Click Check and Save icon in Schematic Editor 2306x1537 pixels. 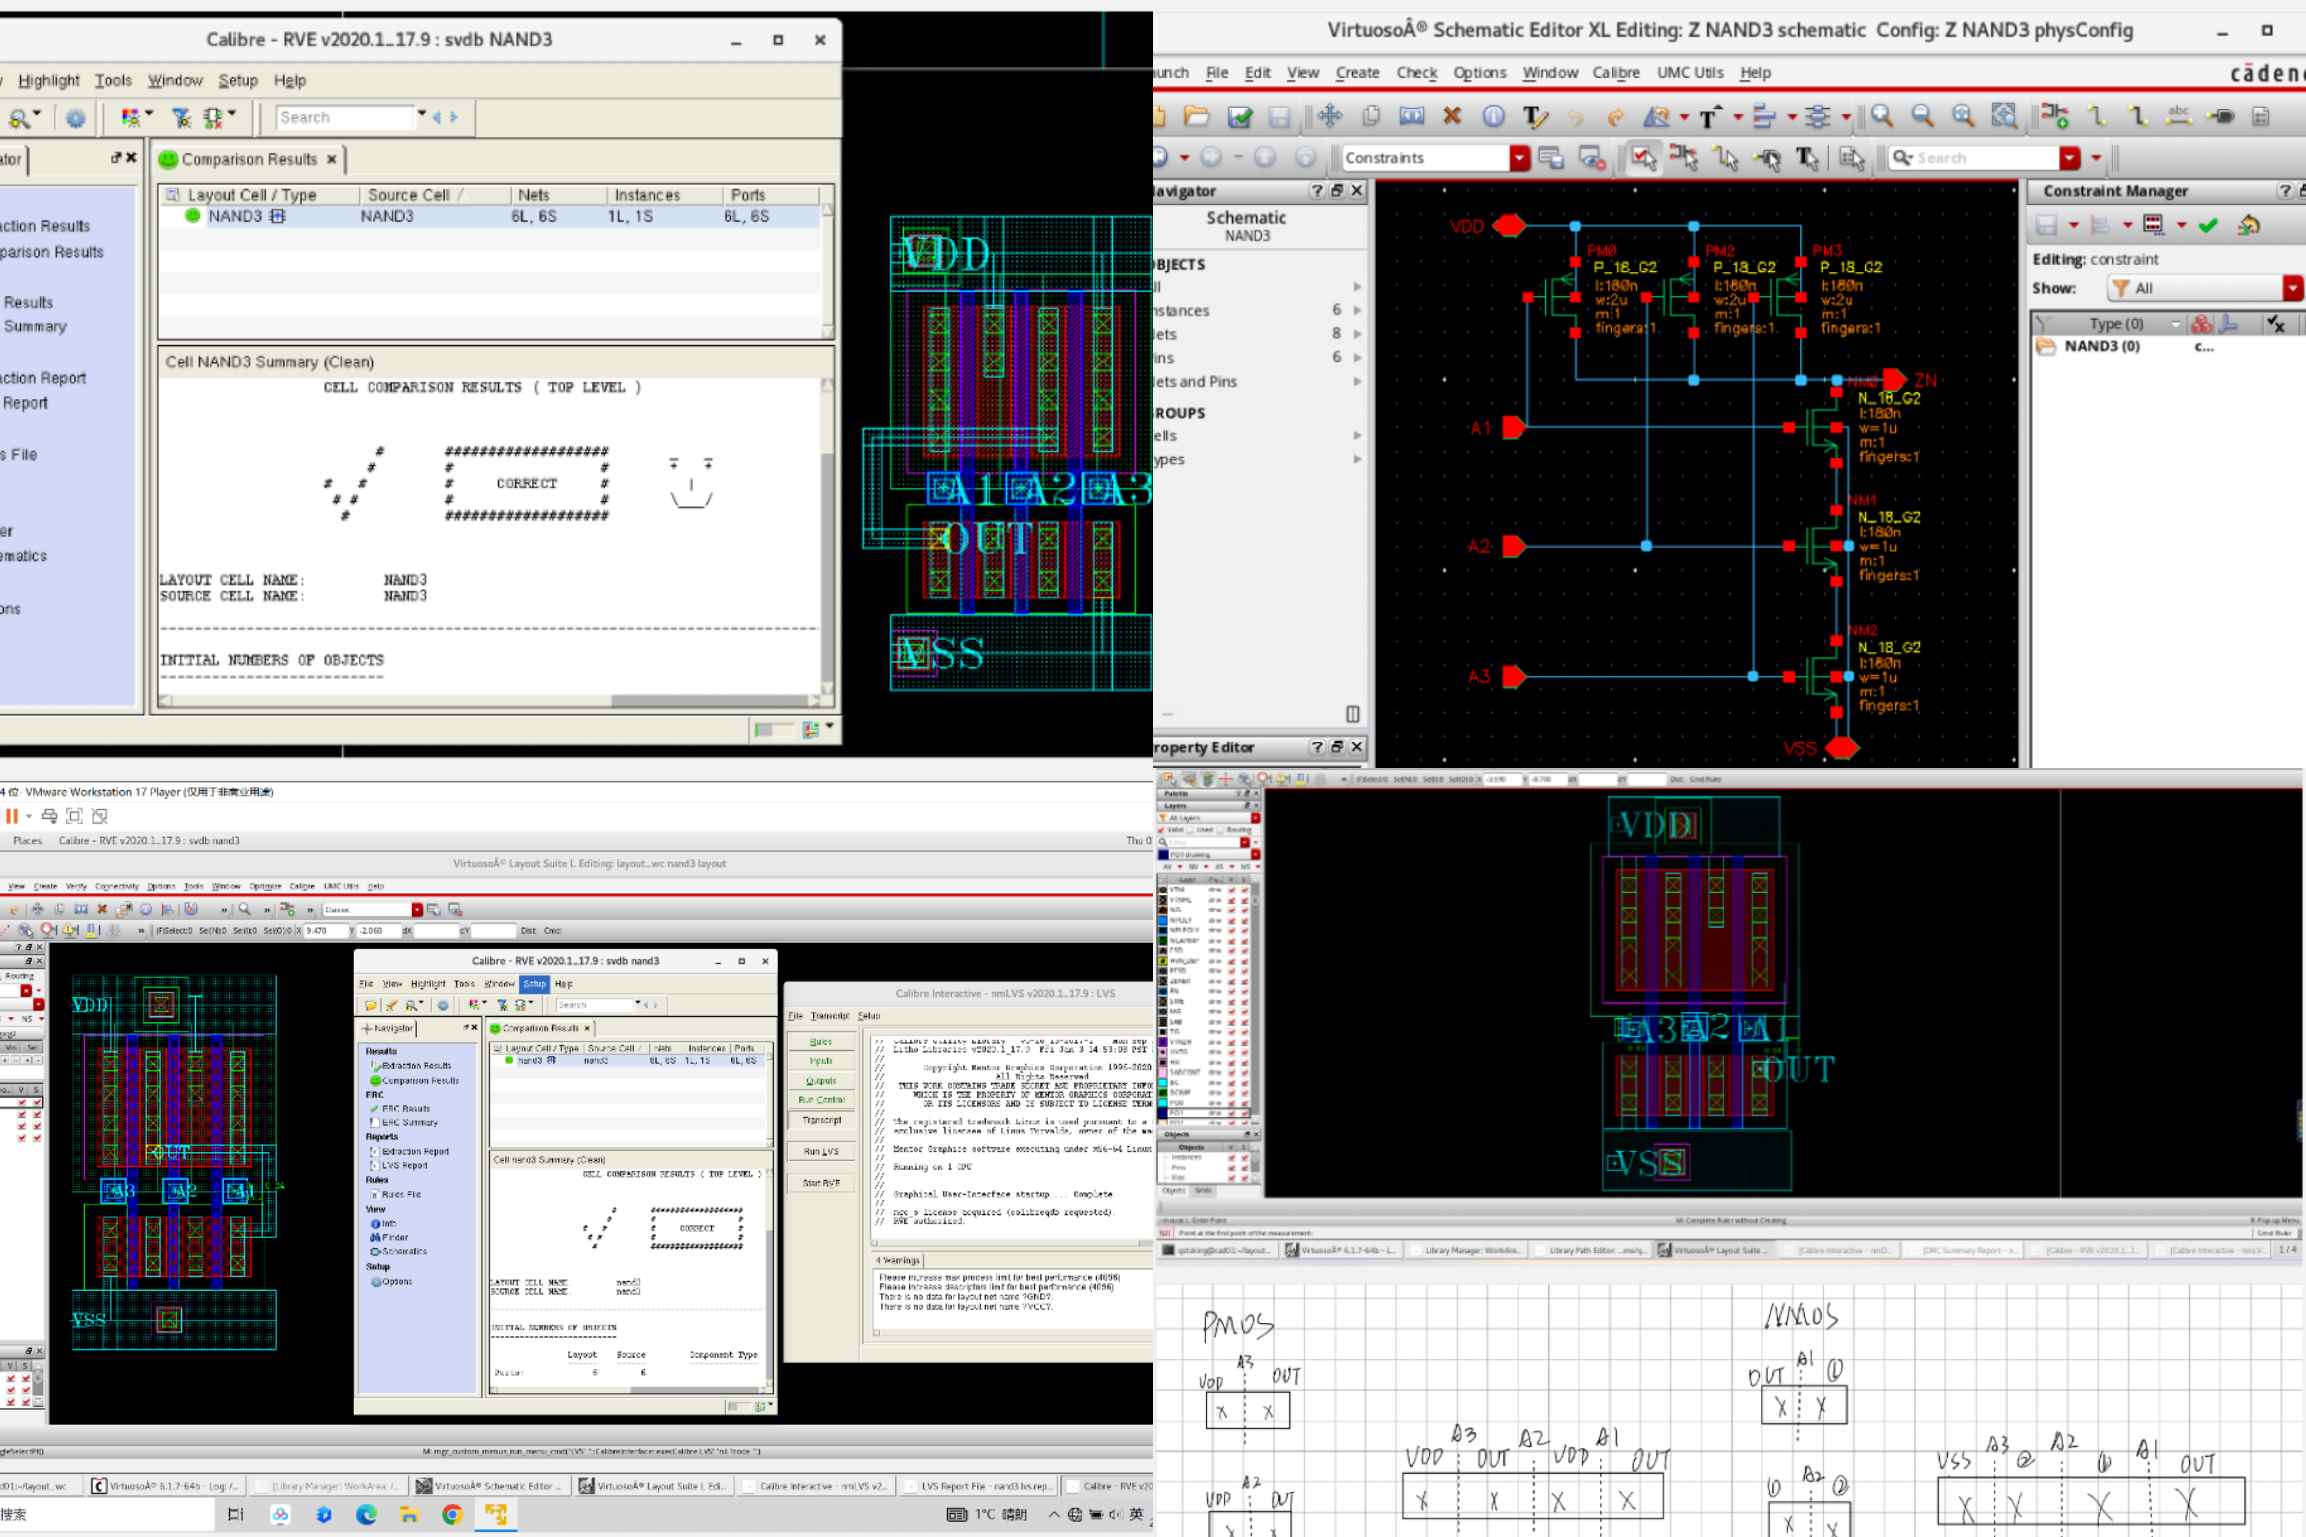coord(1240,117)
